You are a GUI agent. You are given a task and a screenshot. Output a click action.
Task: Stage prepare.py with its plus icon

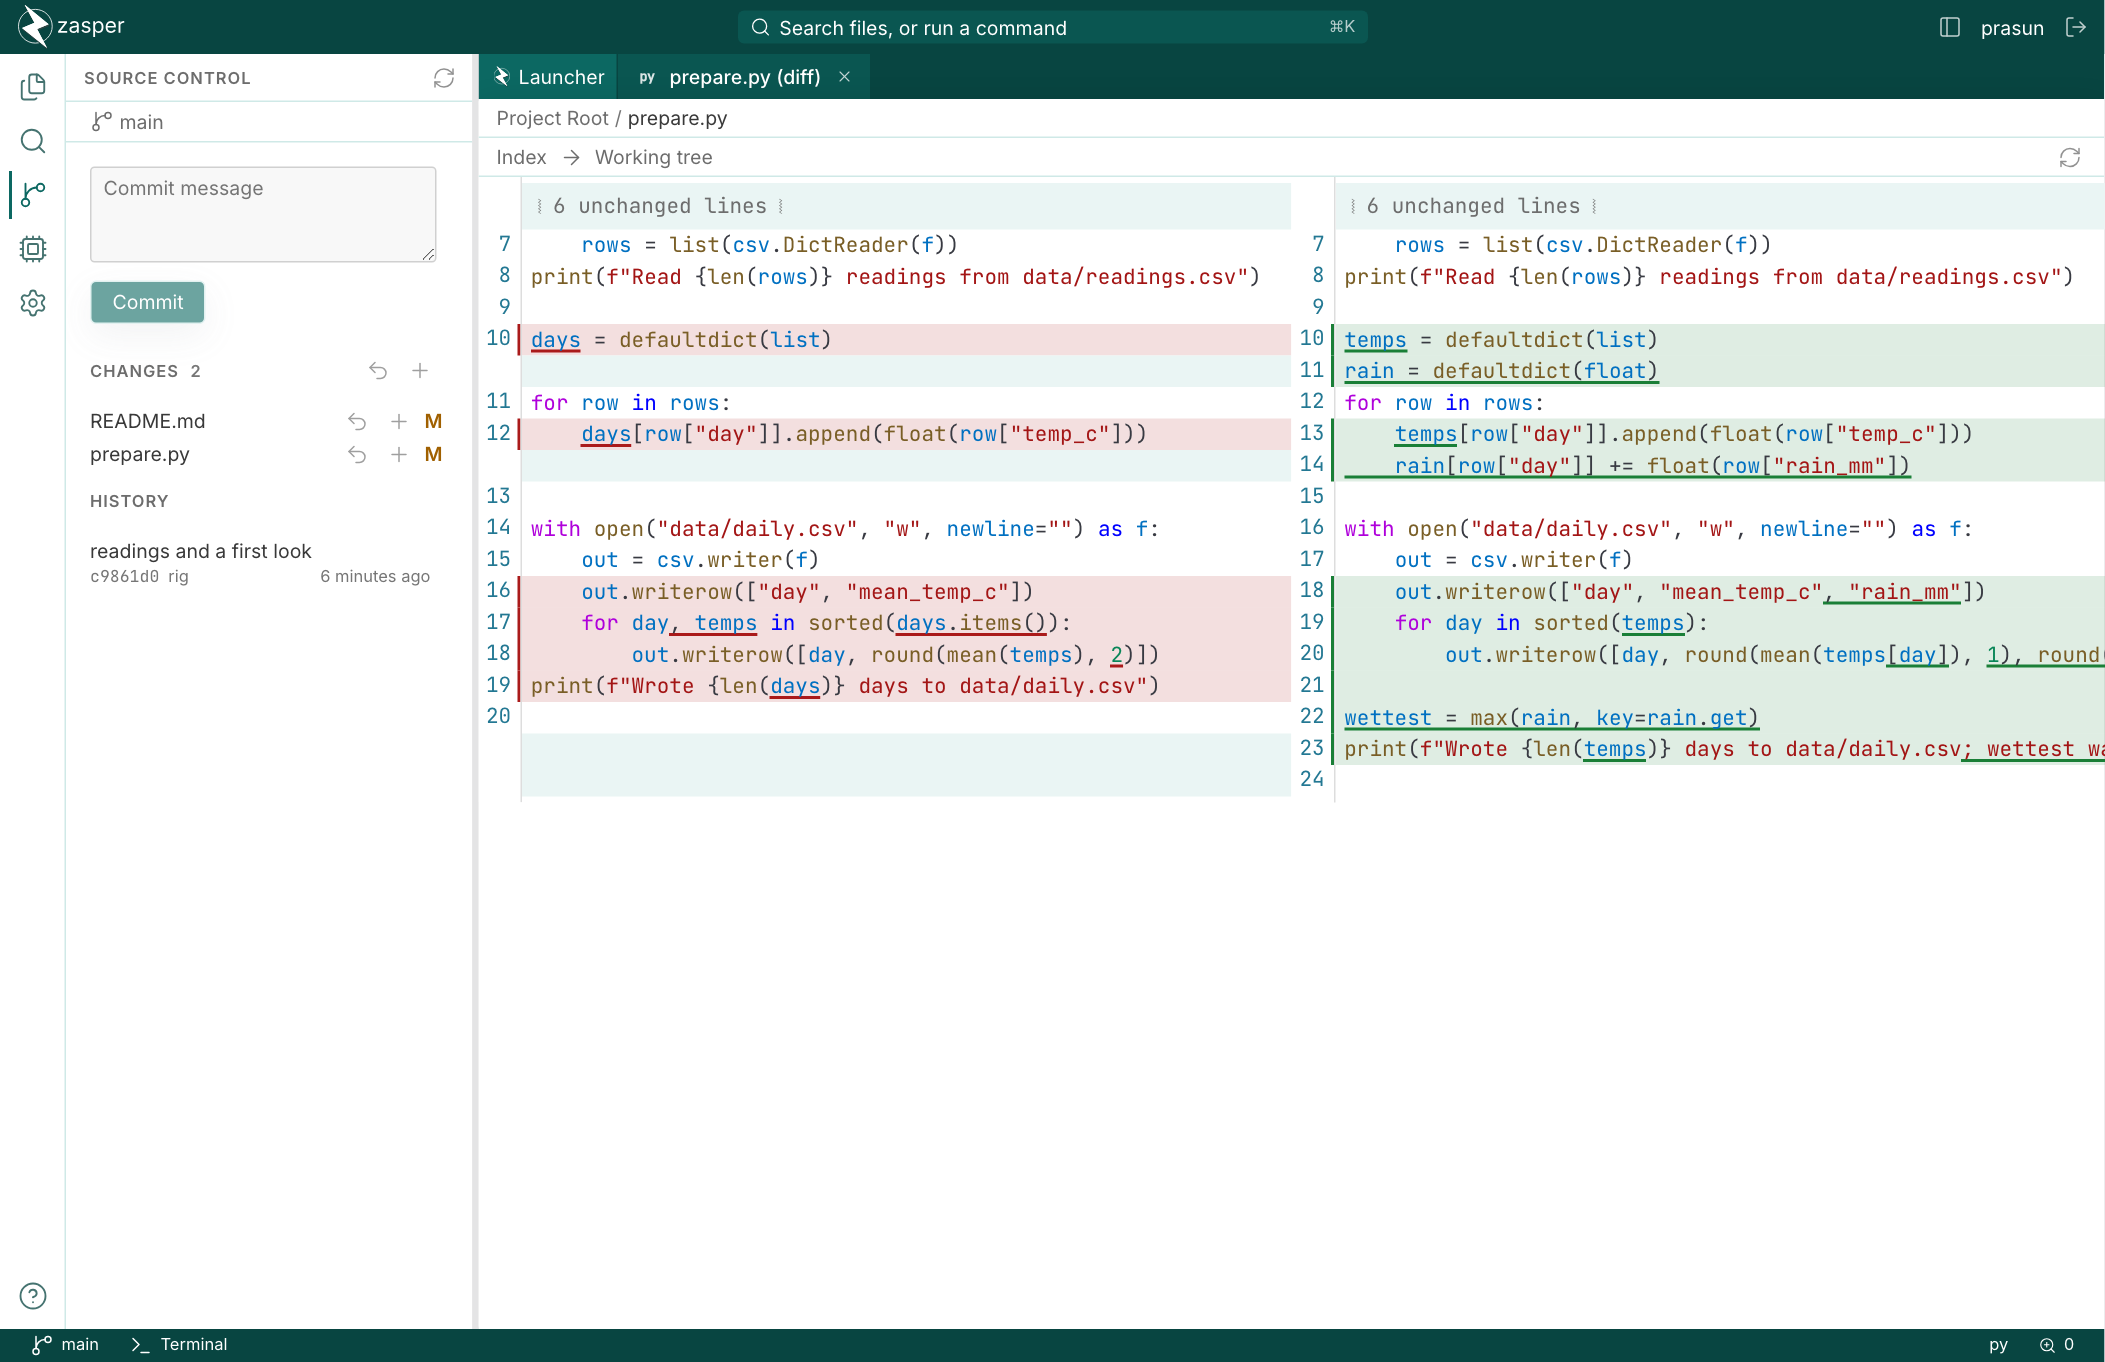pos(399,454)
